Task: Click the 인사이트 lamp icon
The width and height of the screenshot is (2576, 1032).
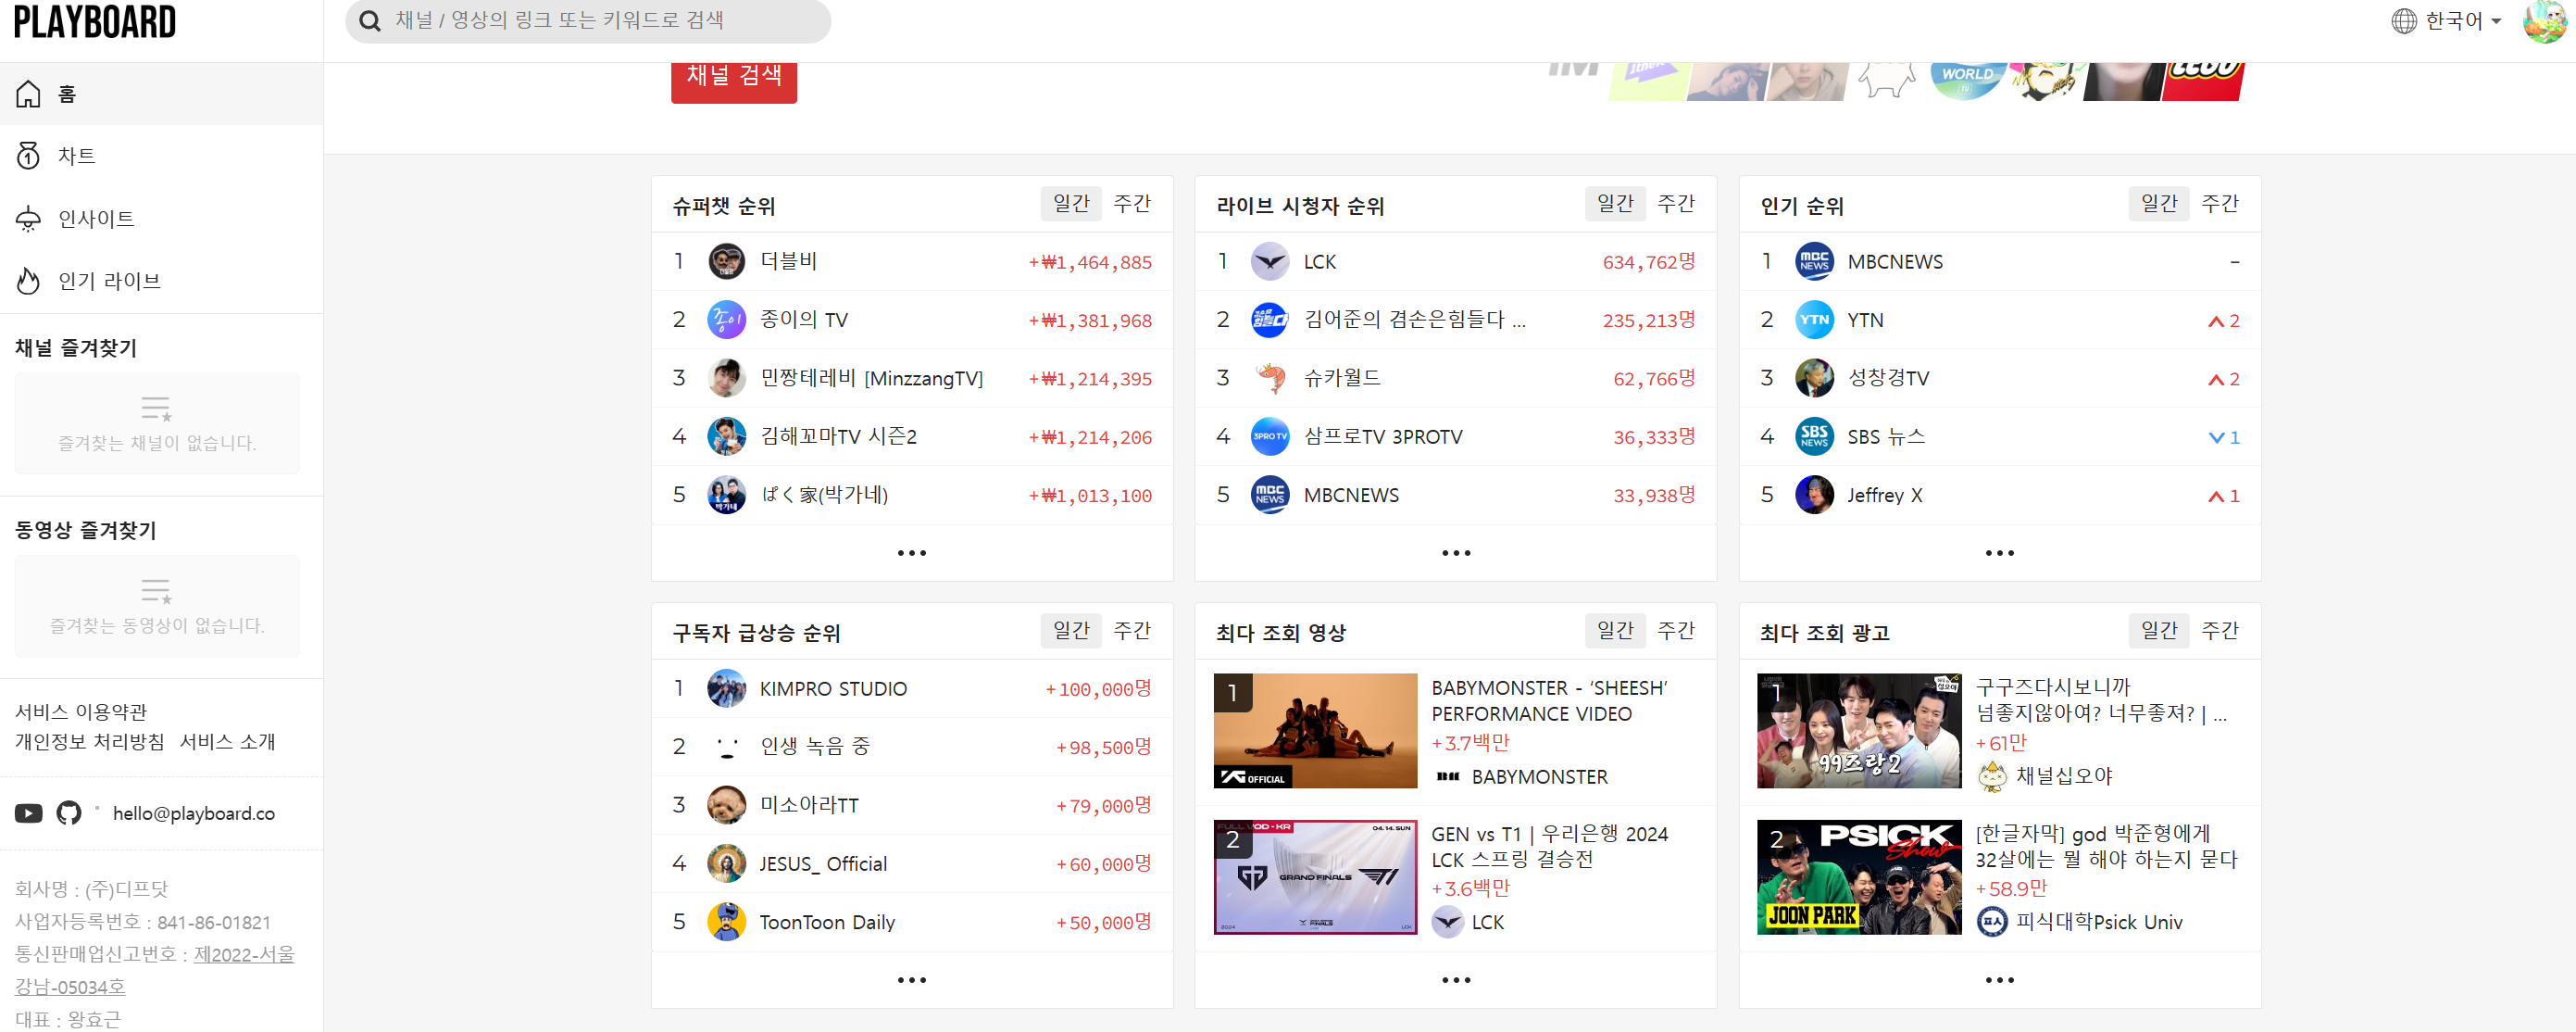Action: coord(29,219)
